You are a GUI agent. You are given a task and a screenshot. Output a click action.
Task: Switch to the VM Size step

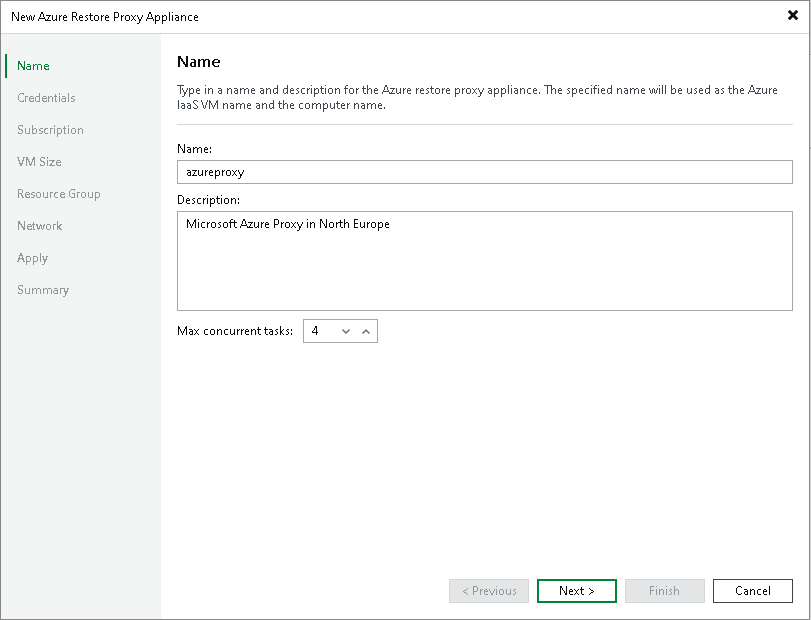click(39, 162)
